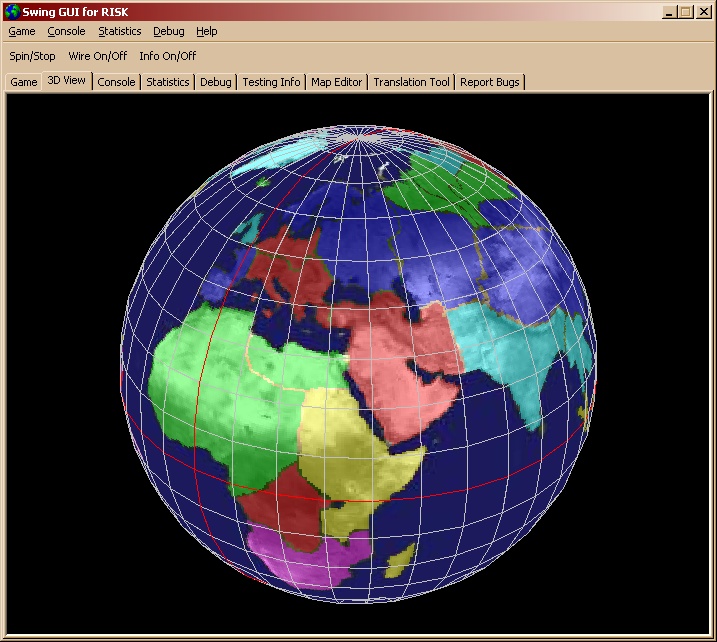Image resolution: width=717 pixels, height=642 pixels.
Task: Open the Testing Info tab
Action: pyautogui.click(x=271, y=82)
